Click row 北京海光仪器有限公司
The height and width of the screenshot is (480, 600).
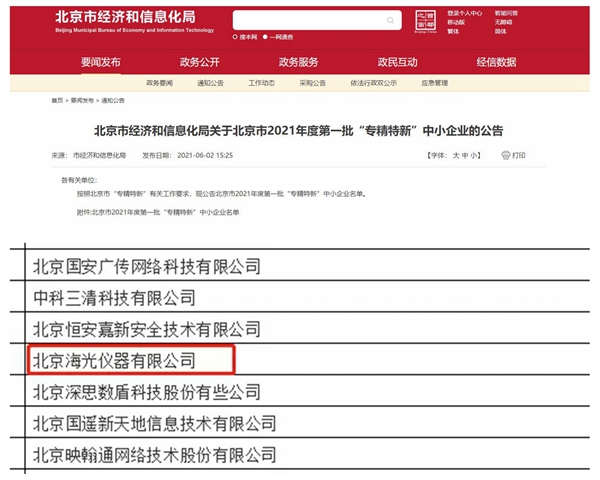click(114, 361)
